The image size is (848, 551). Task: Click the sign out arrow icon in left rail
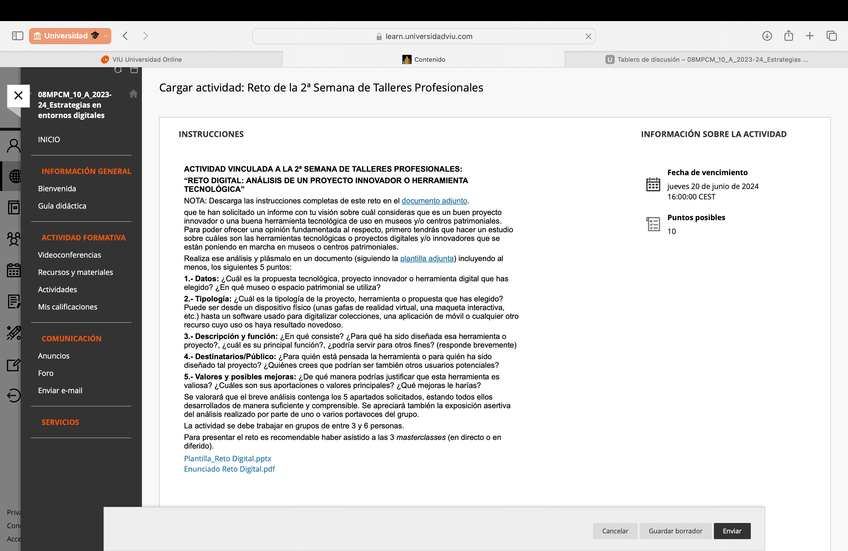tap(14, 396)
